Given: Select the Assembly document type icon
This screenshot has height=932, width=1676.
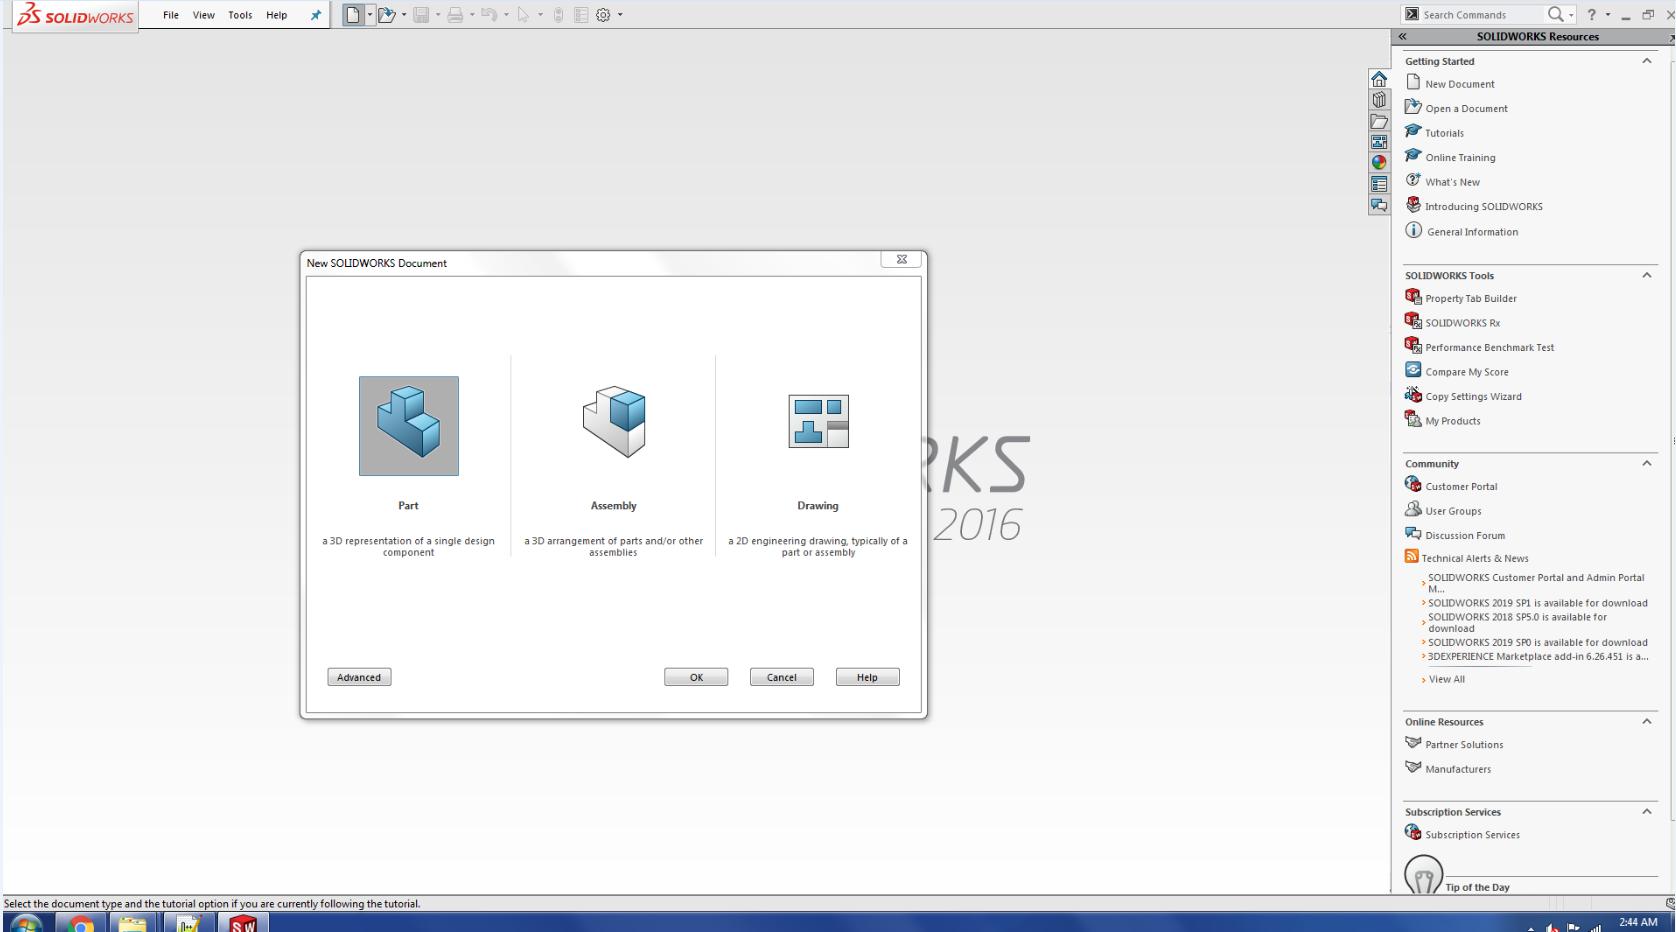Looking at the screenshot, I should tap(614, 421).
